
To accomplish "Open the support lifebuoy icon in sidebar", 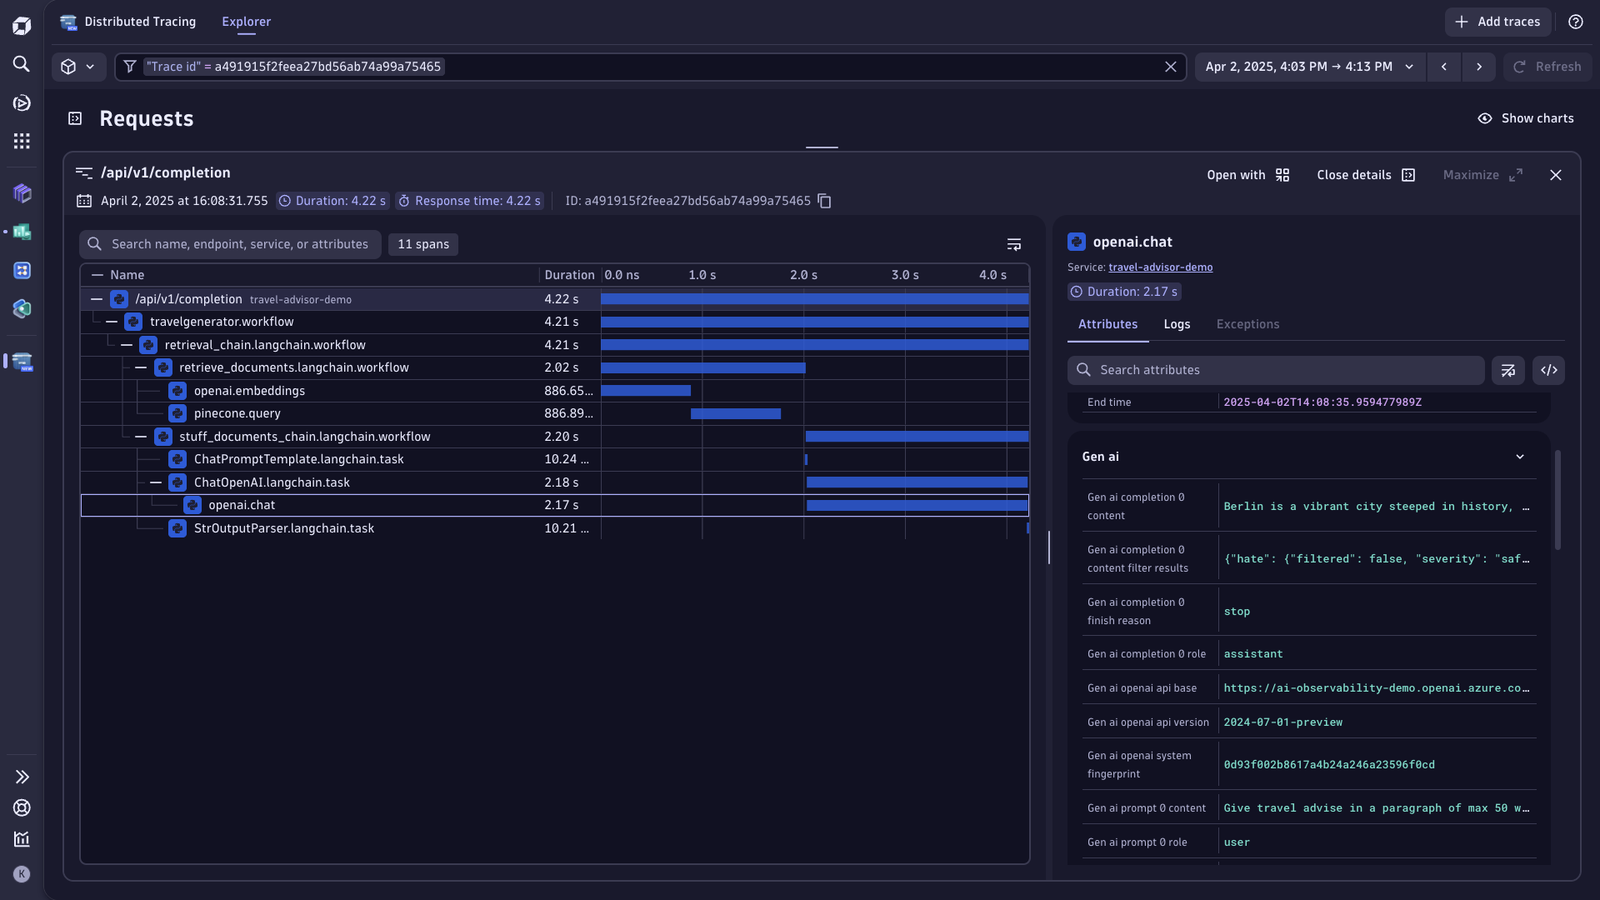I will click(21, 808).
